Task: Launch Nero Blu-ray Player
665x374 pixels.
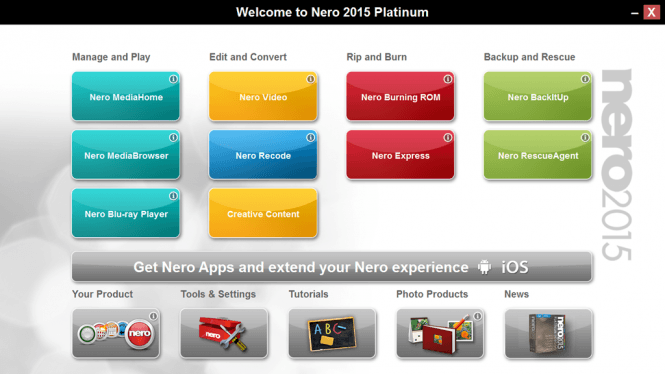Action: click(x=126, y=213)
